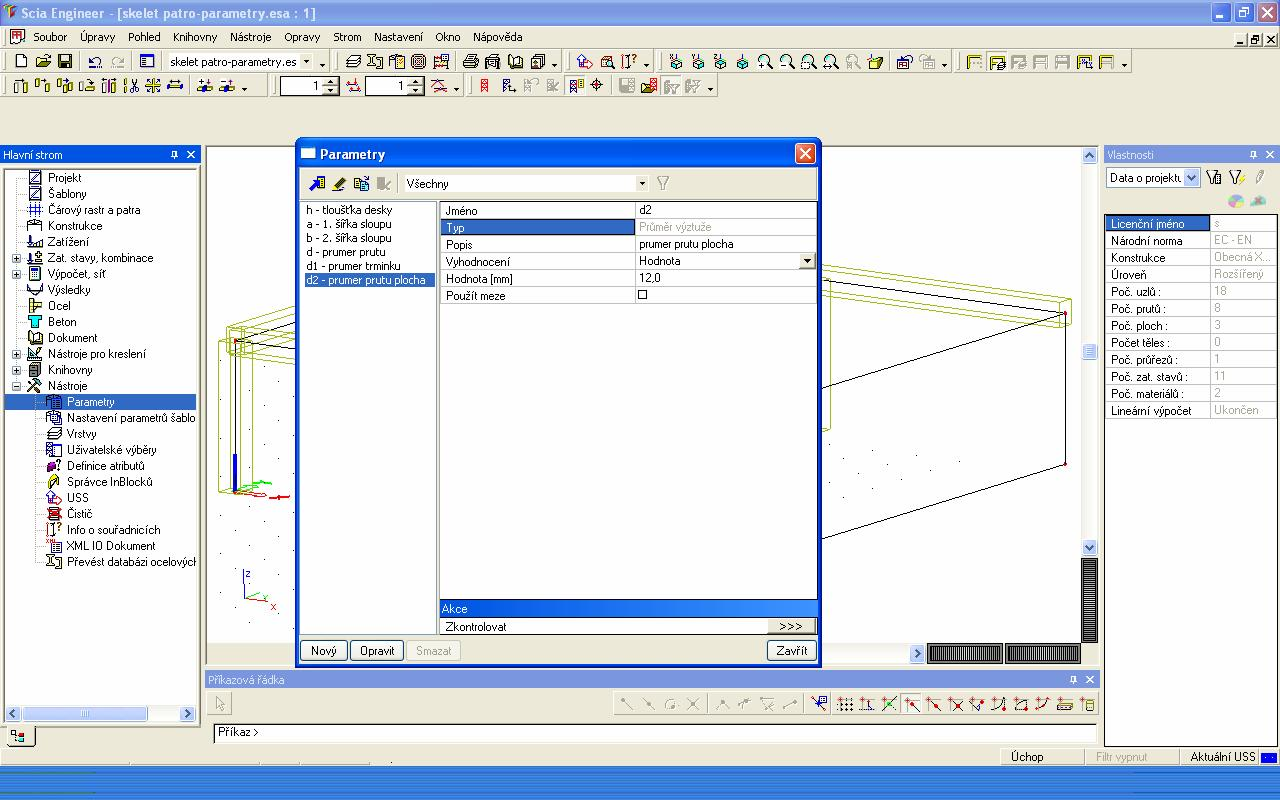Viewport: 1280px width, 800px height.
Task: Click the zoom by window magnifier icon
Action: [809, 62]
